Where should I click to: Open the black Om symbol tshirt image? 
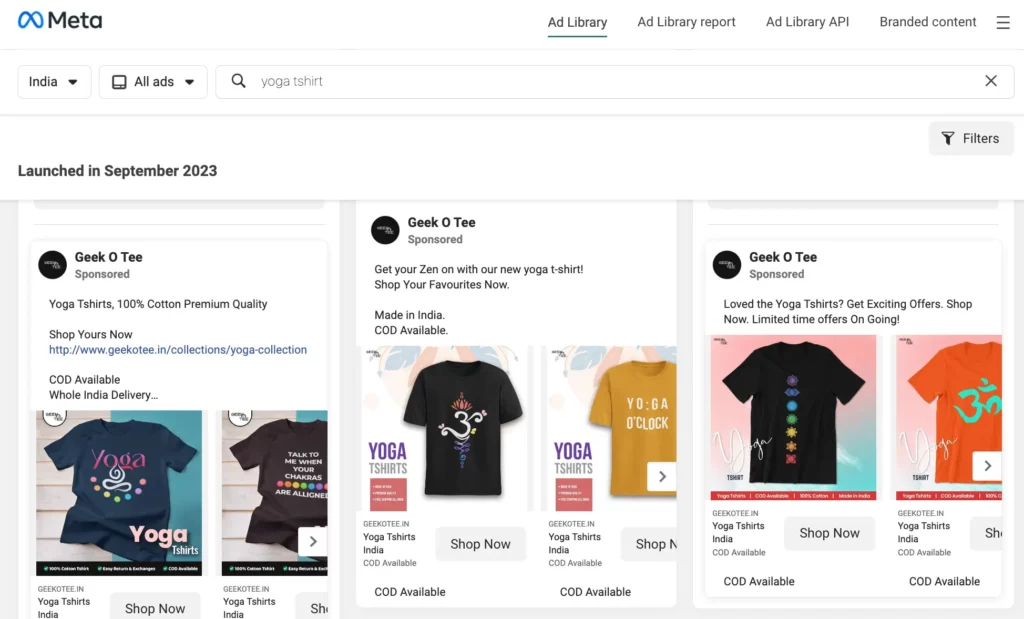point(445,428)
